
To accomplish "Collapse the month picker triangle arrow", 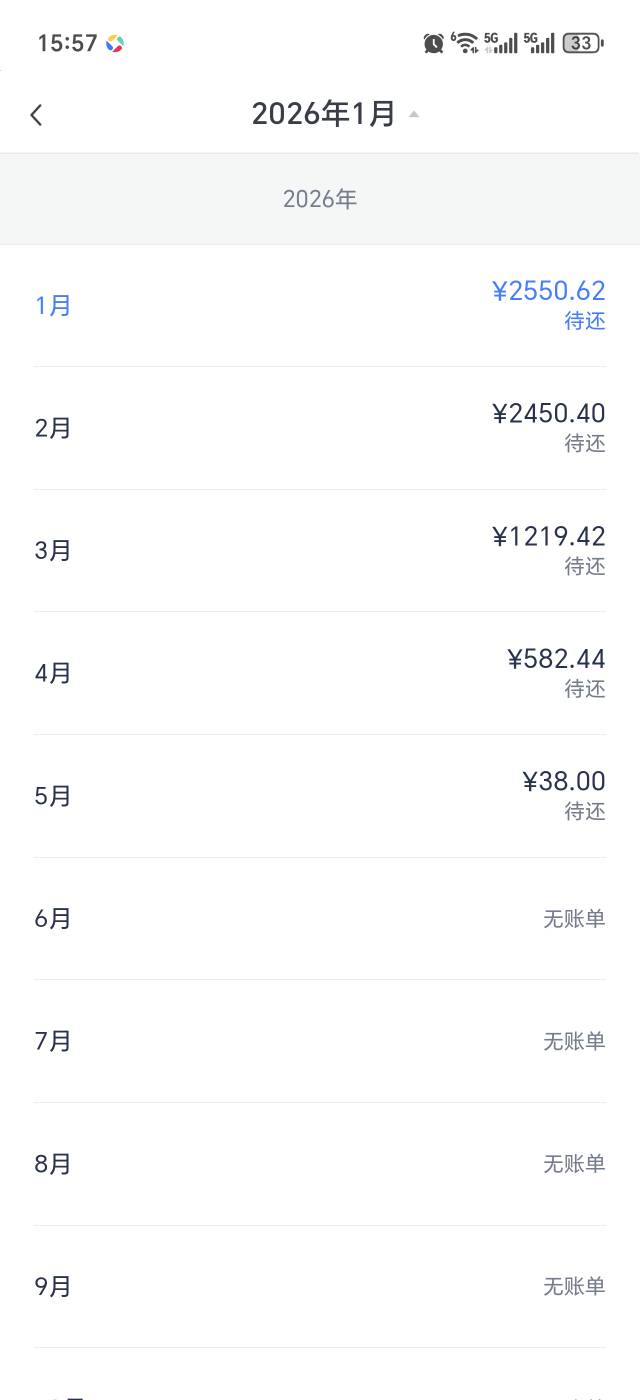I will (x=414, y=115).
